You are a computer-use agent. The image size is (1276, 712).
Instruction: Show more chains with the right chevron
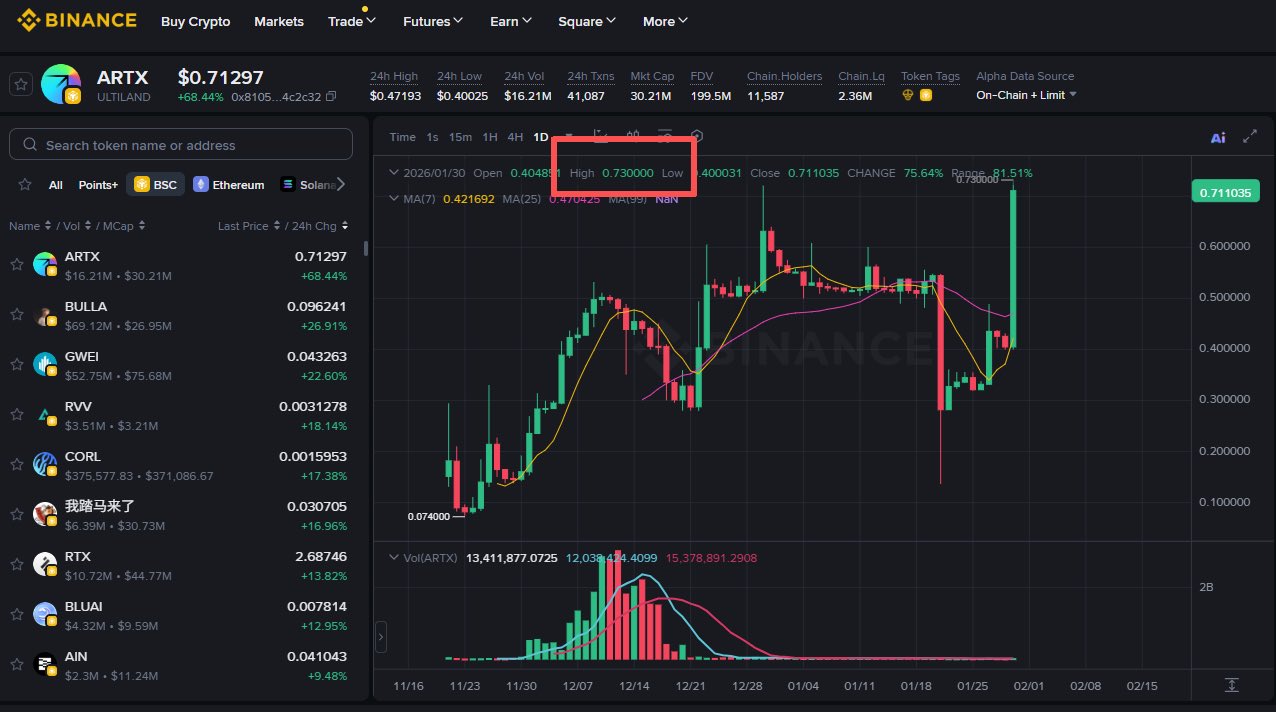click(340, 184)
